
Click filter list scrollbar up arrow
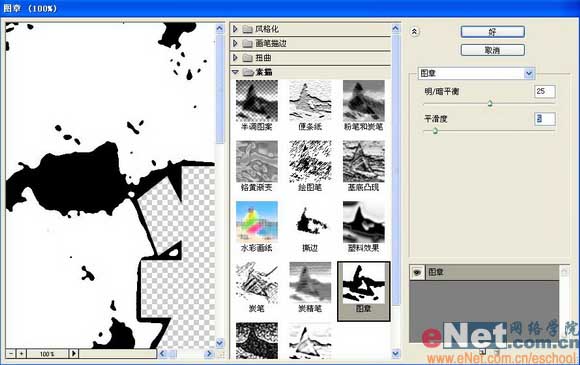(x=395, y=28)
